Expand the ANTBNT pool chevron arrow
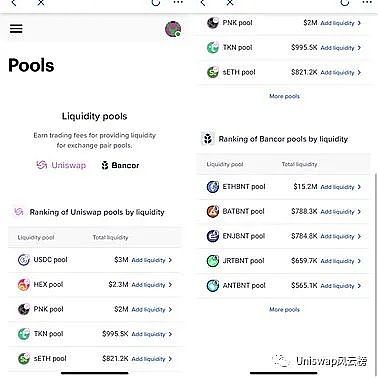 pyautogui.click(x=359, y=286)
